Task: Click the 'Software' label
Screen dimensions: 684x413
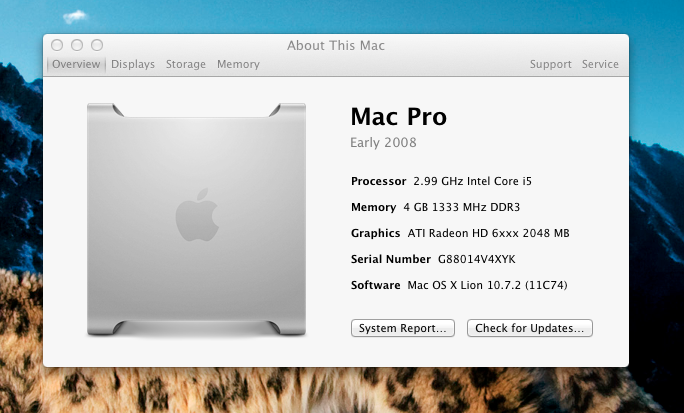Action: tap(375, 285)
